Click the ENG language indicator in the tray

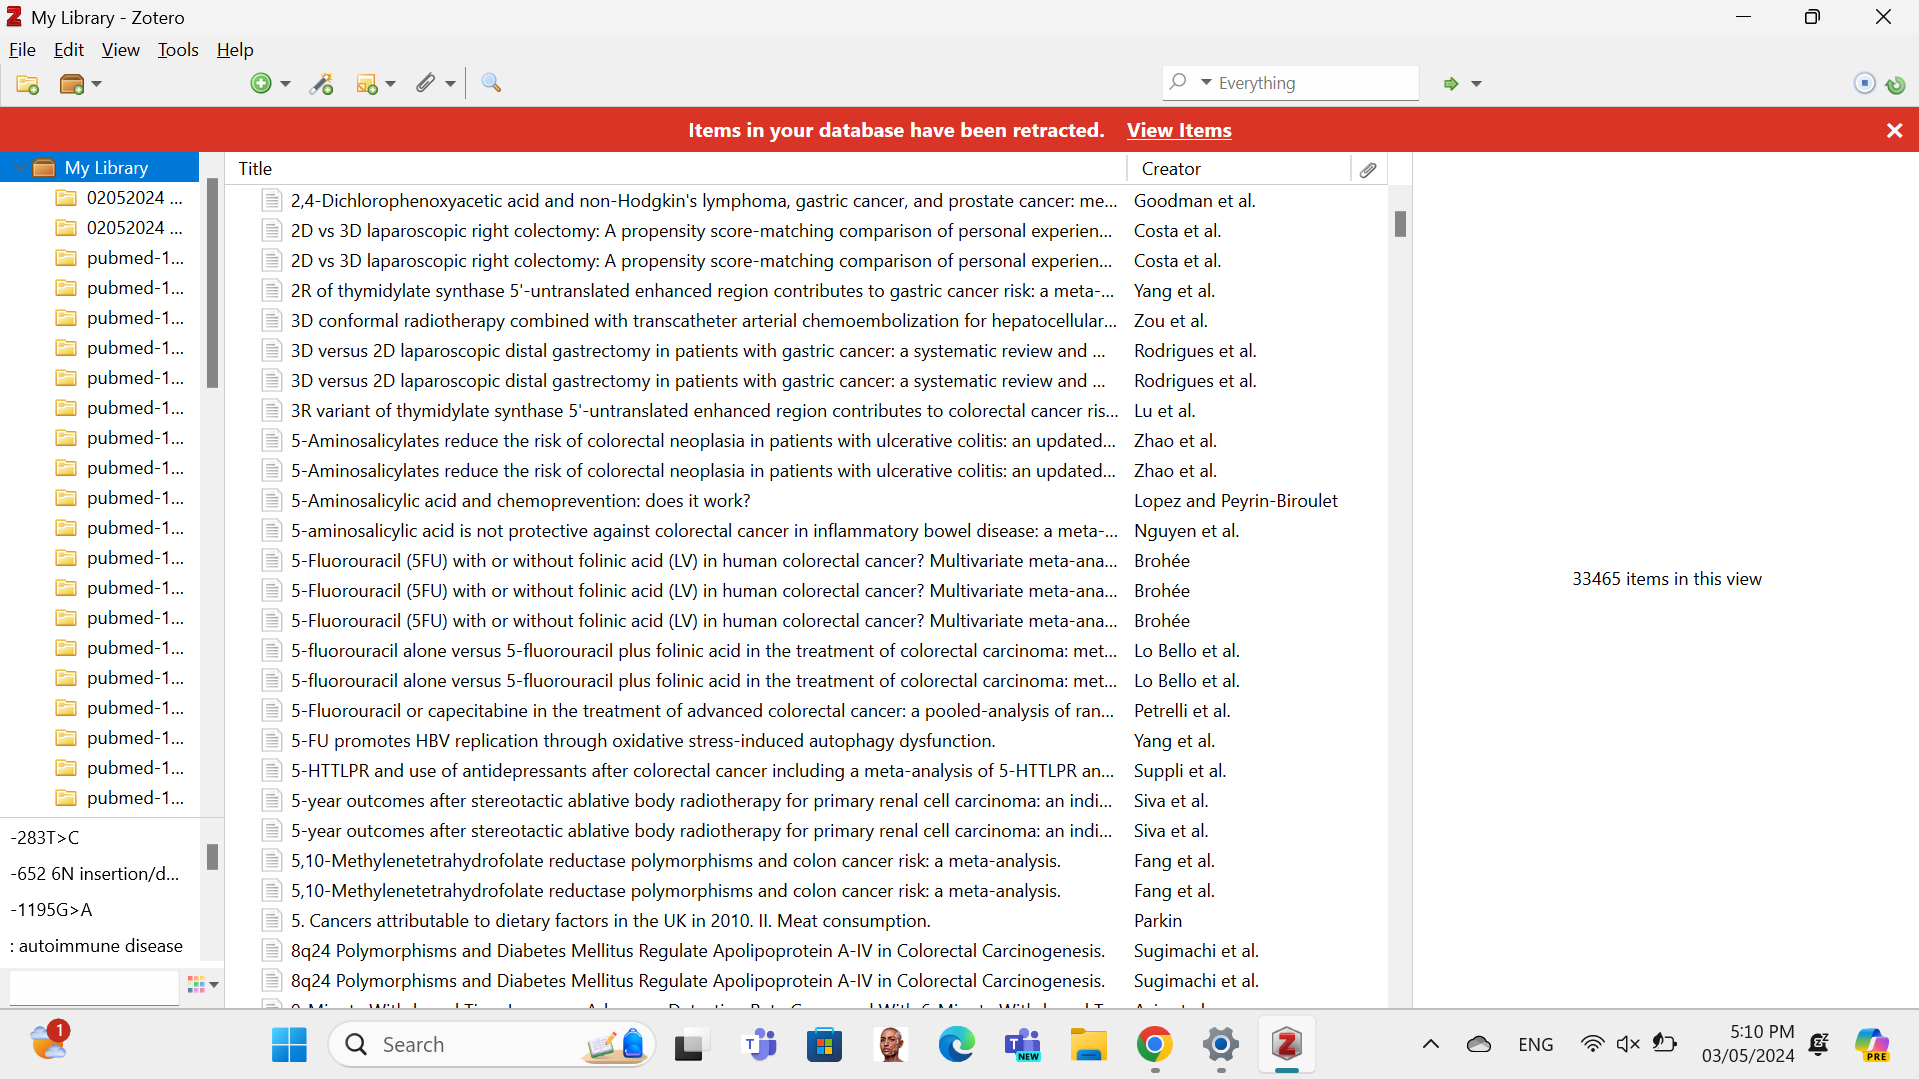[x=1535, y=1044]
